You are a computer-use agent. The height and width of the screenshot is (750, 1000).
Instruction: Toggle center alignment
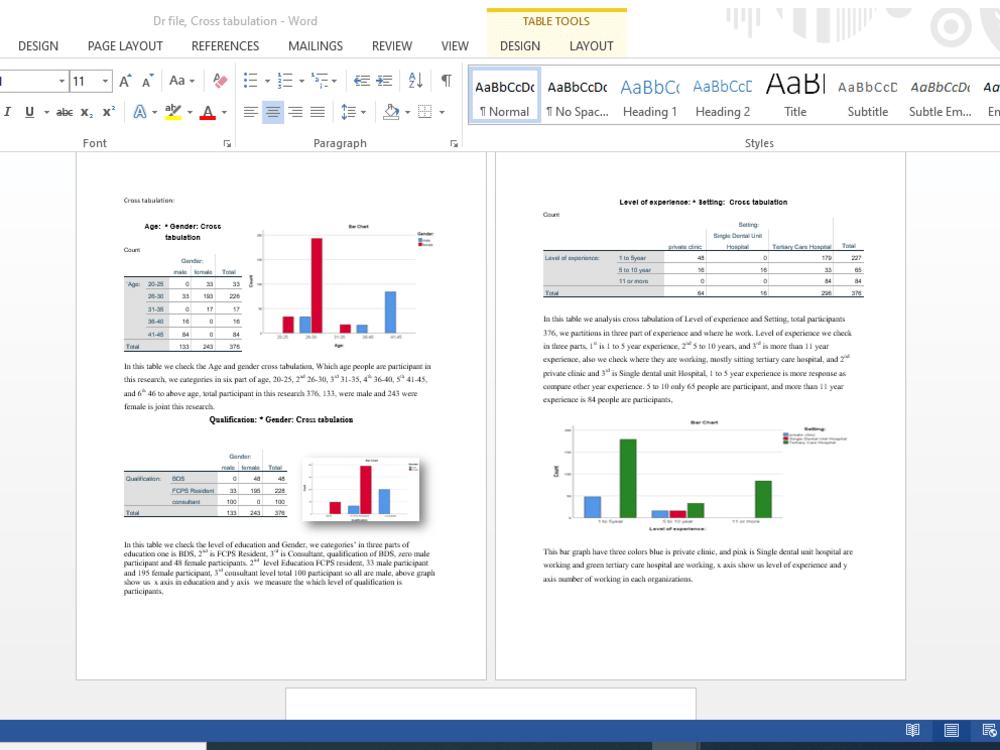273,112
